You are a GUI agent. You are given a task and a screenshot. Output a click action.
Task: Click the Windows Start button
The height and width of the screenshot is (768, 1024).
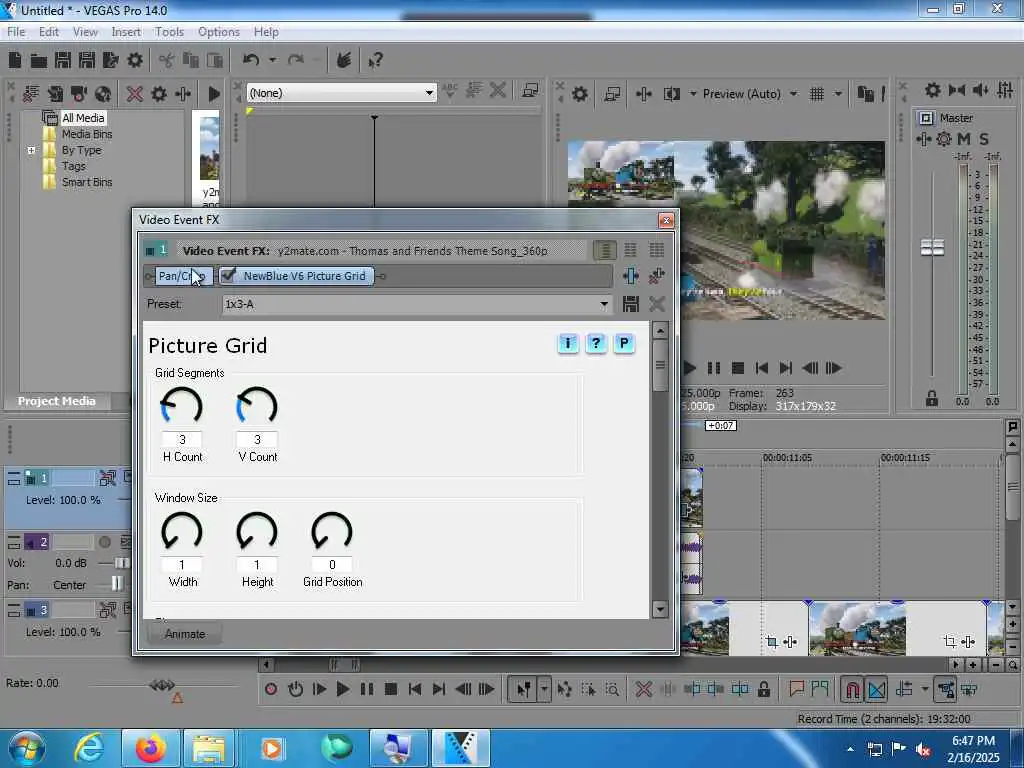27,748
